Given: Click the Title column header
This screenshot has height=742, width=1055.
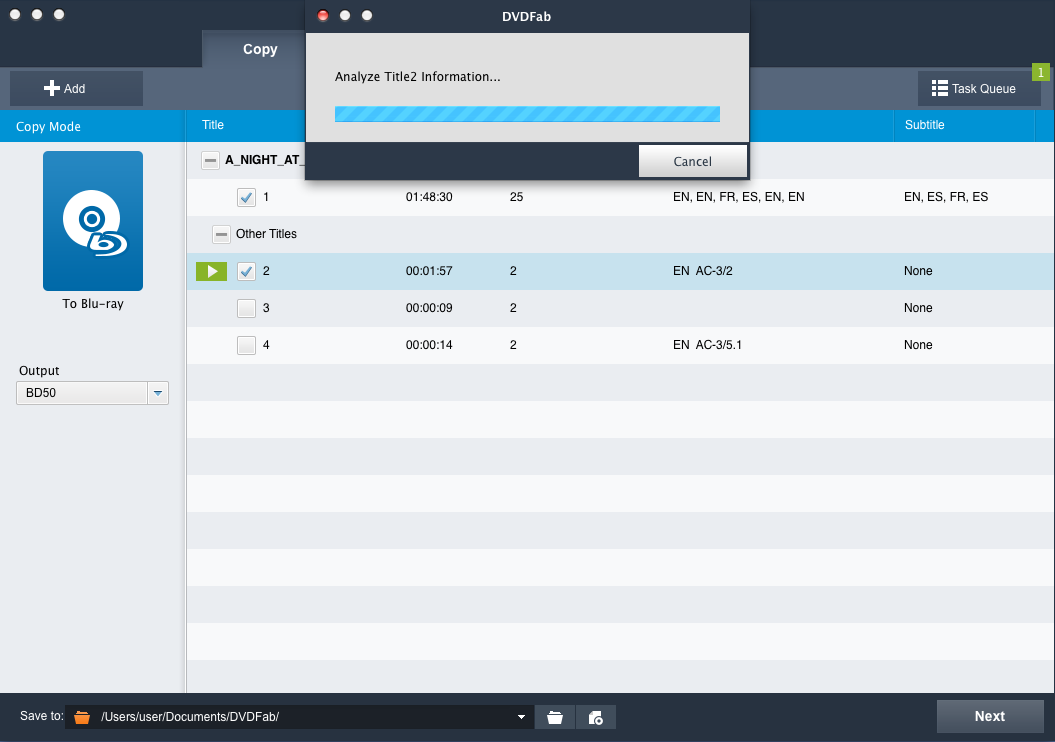Looking at the screenshot, I should (x=213, y=125).
